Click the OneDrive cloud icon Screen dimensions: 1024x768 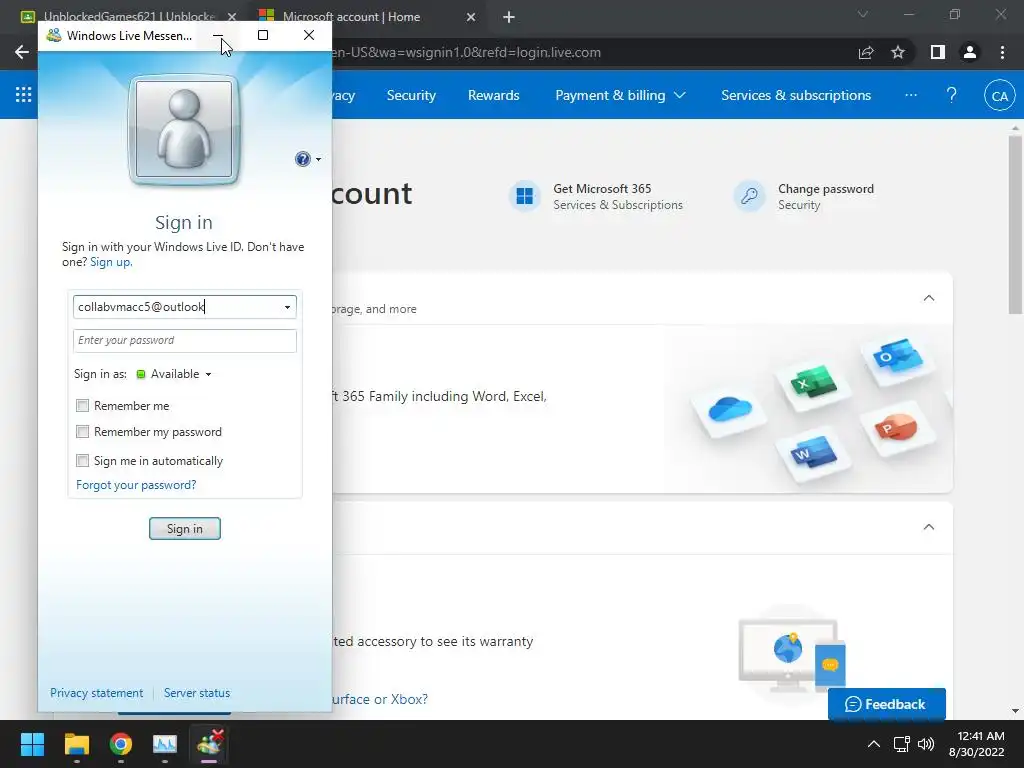pos(729,410)
